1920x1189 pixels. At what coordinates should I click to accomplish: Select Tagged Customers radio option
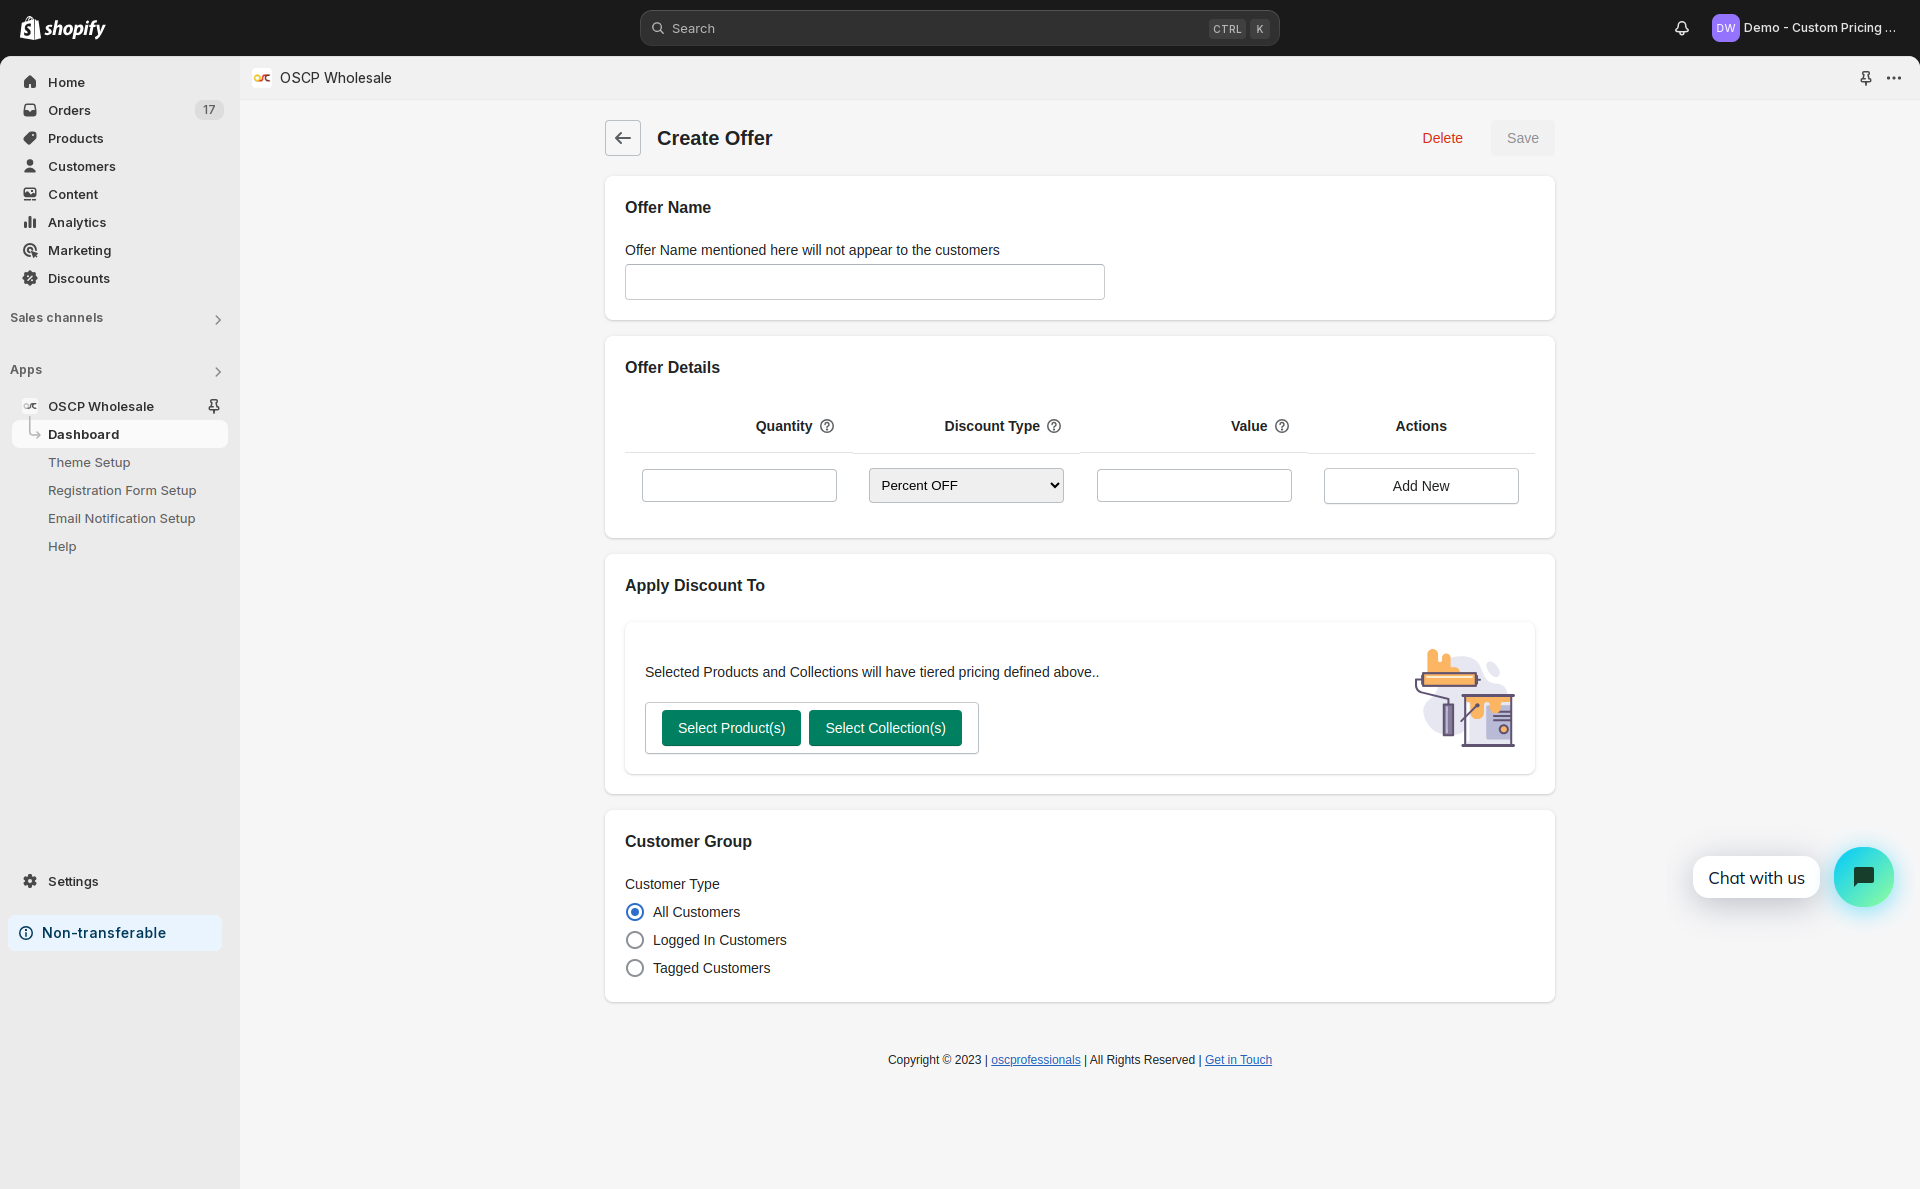pyautogui.click(x=635, y=968)
